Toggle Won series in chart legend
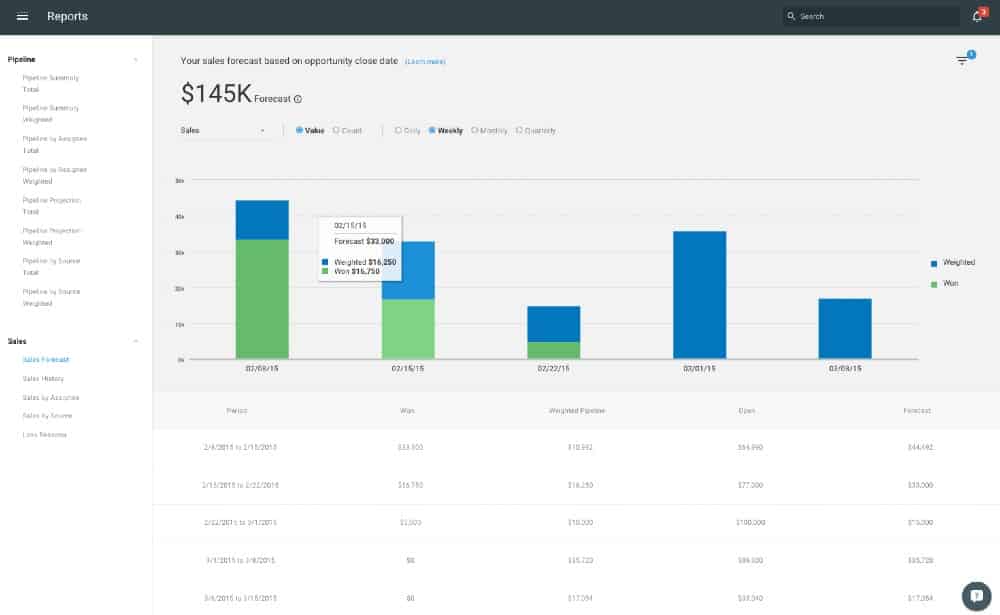 click(x=945, y=283)
